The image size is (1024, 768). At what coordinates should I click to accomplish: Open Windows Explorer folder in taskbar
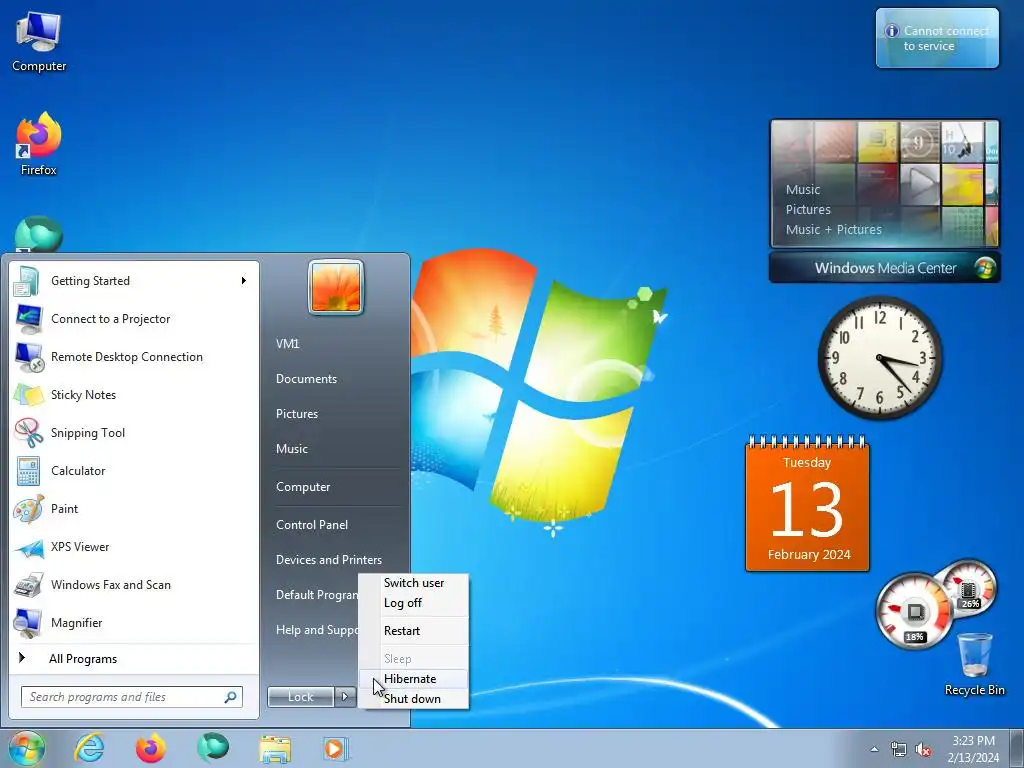click(x=275, y=748)
